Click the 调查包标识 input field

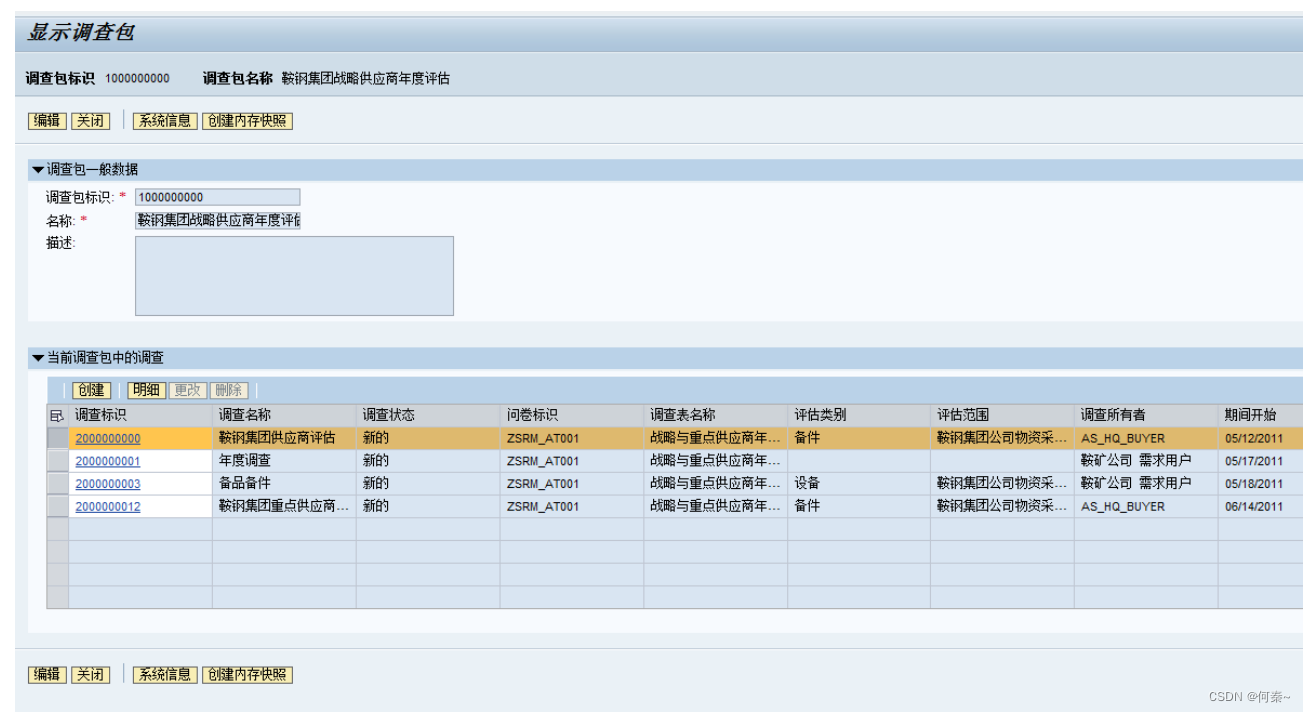click(217, 198)
